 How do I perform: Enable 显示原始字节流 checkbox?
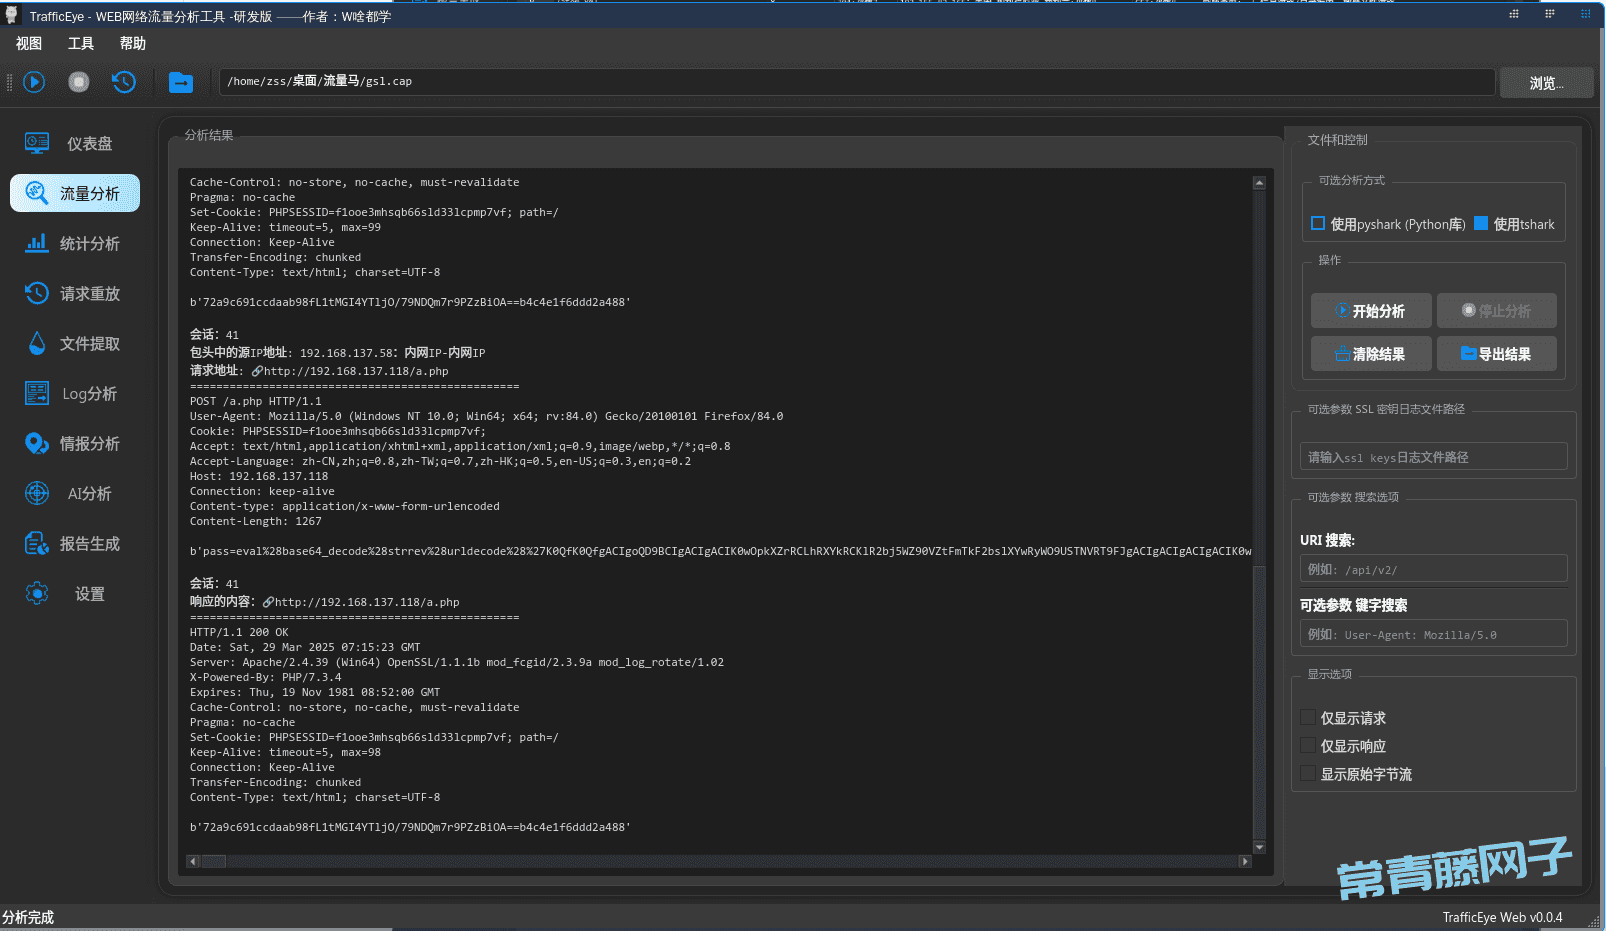click(x=1308, y=774)
